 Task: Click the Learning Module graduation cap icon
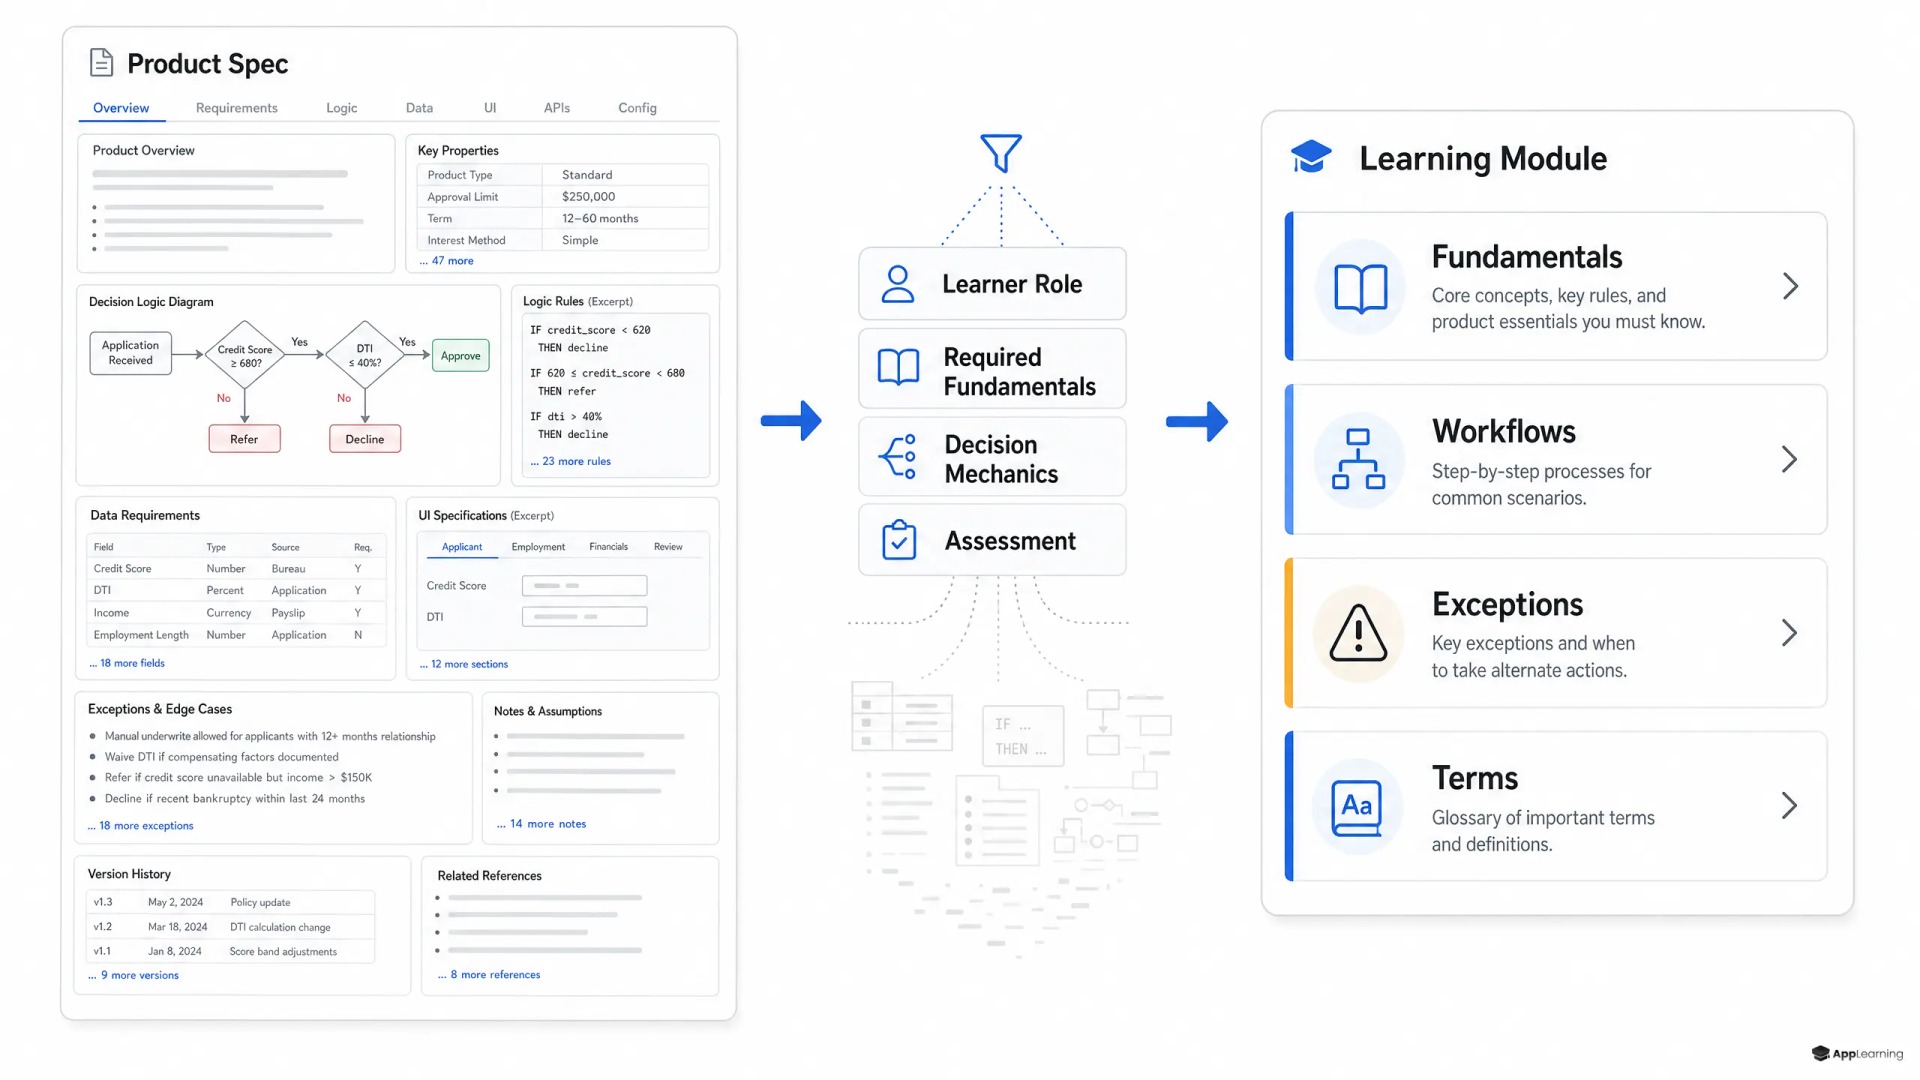pos(1310,157)
